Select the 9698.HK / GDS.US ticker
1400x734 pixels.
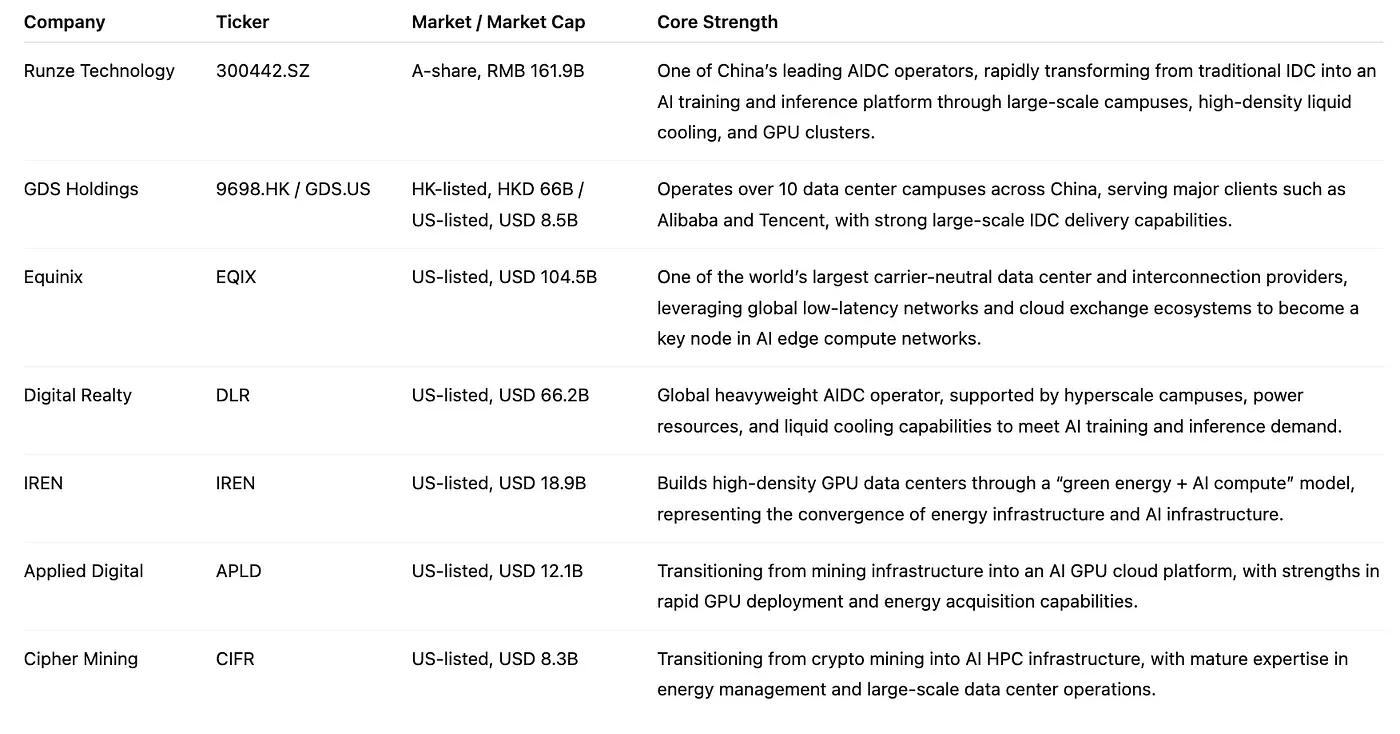pyautogui.click(x=293, y=189)
